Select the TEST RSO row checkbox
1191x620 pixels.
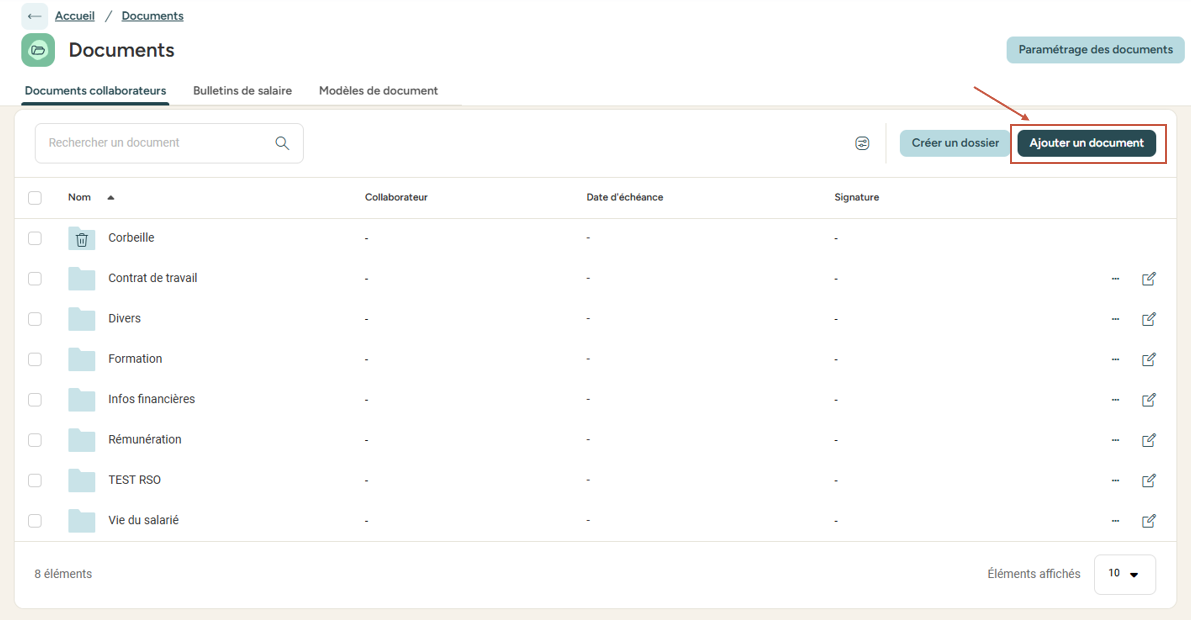point(35,480)
